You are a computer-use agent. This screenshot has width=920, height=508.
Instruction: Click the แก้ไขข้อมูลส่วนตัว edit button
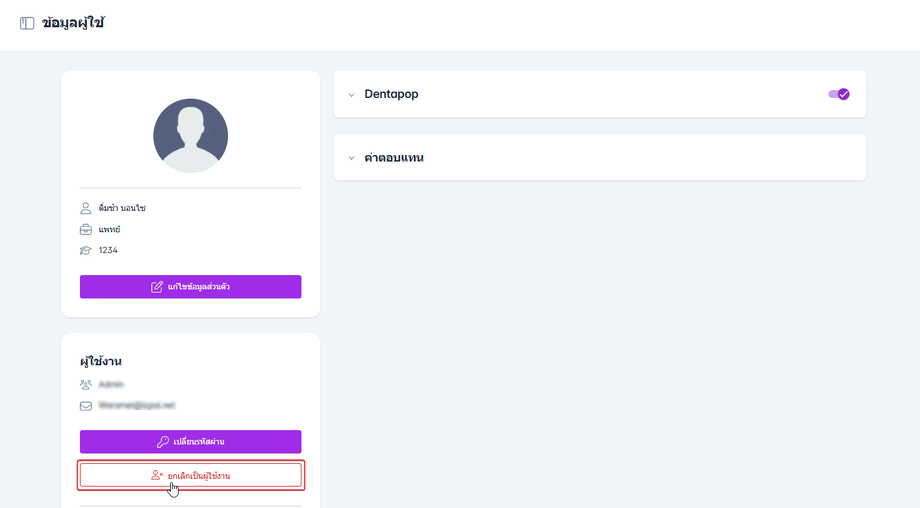pyautogui.click(x=191, y=287)
